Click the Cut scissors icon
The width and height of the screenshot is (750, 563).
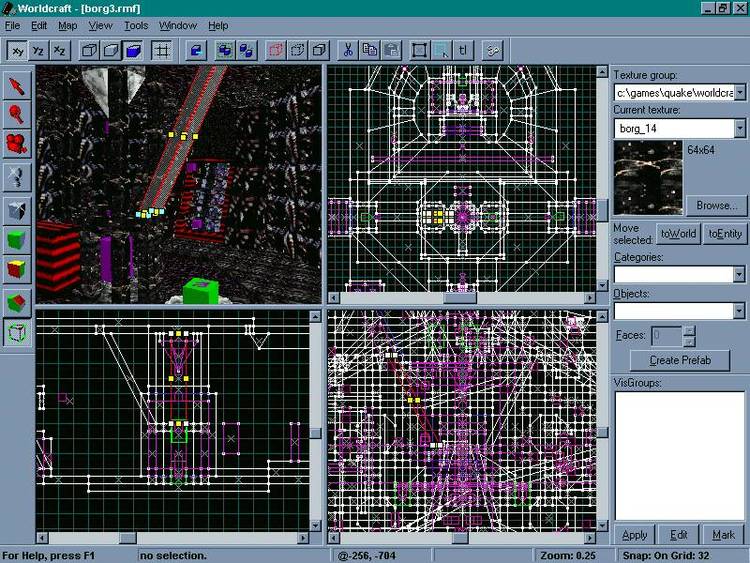coord(347,49)
